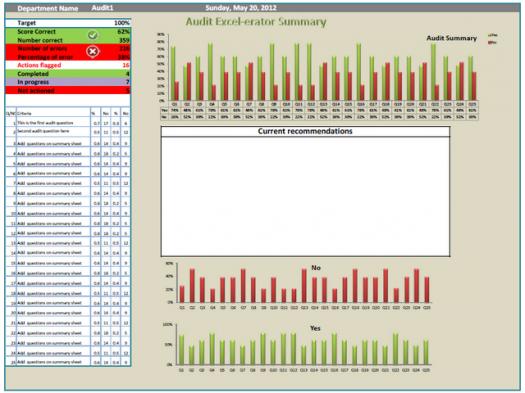Select the Score Correct label

pos(36,32)
